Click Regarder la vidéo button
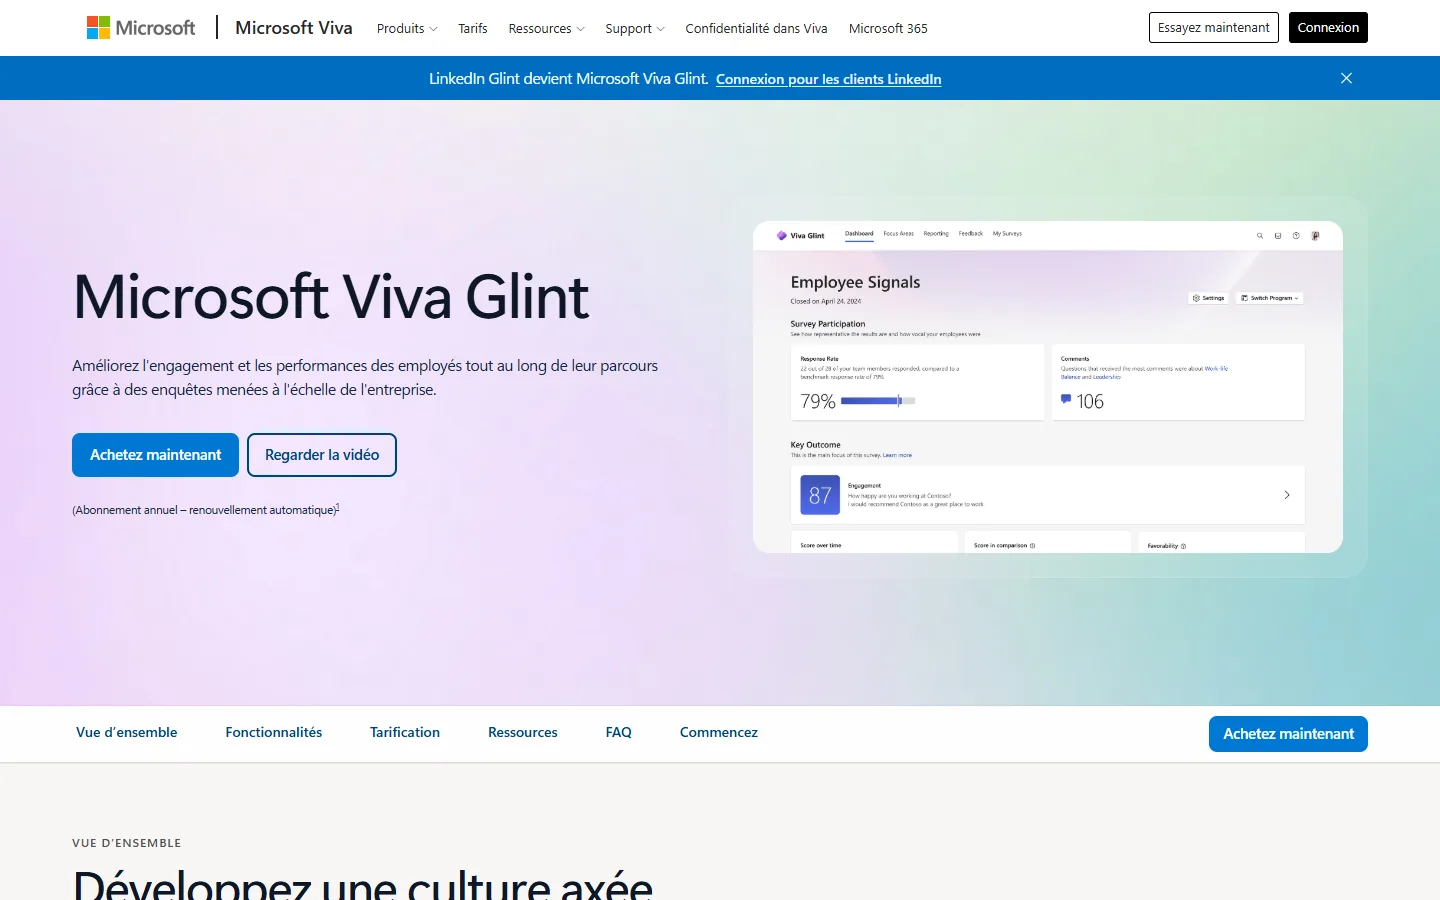Image resolution: width=1440 pixels, height=900 pixels. coord(322,455)
